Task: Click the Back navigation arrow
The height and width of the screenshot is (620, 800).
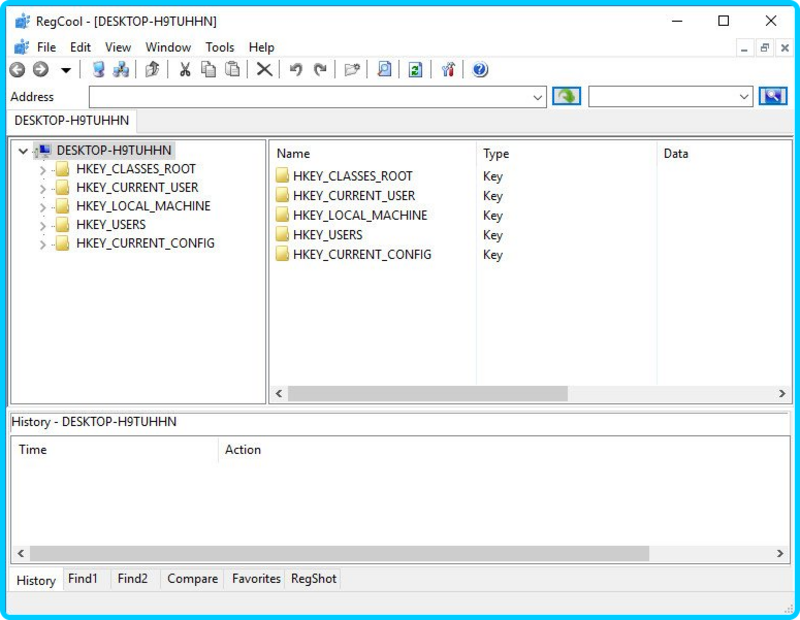Action: [17, 69]
